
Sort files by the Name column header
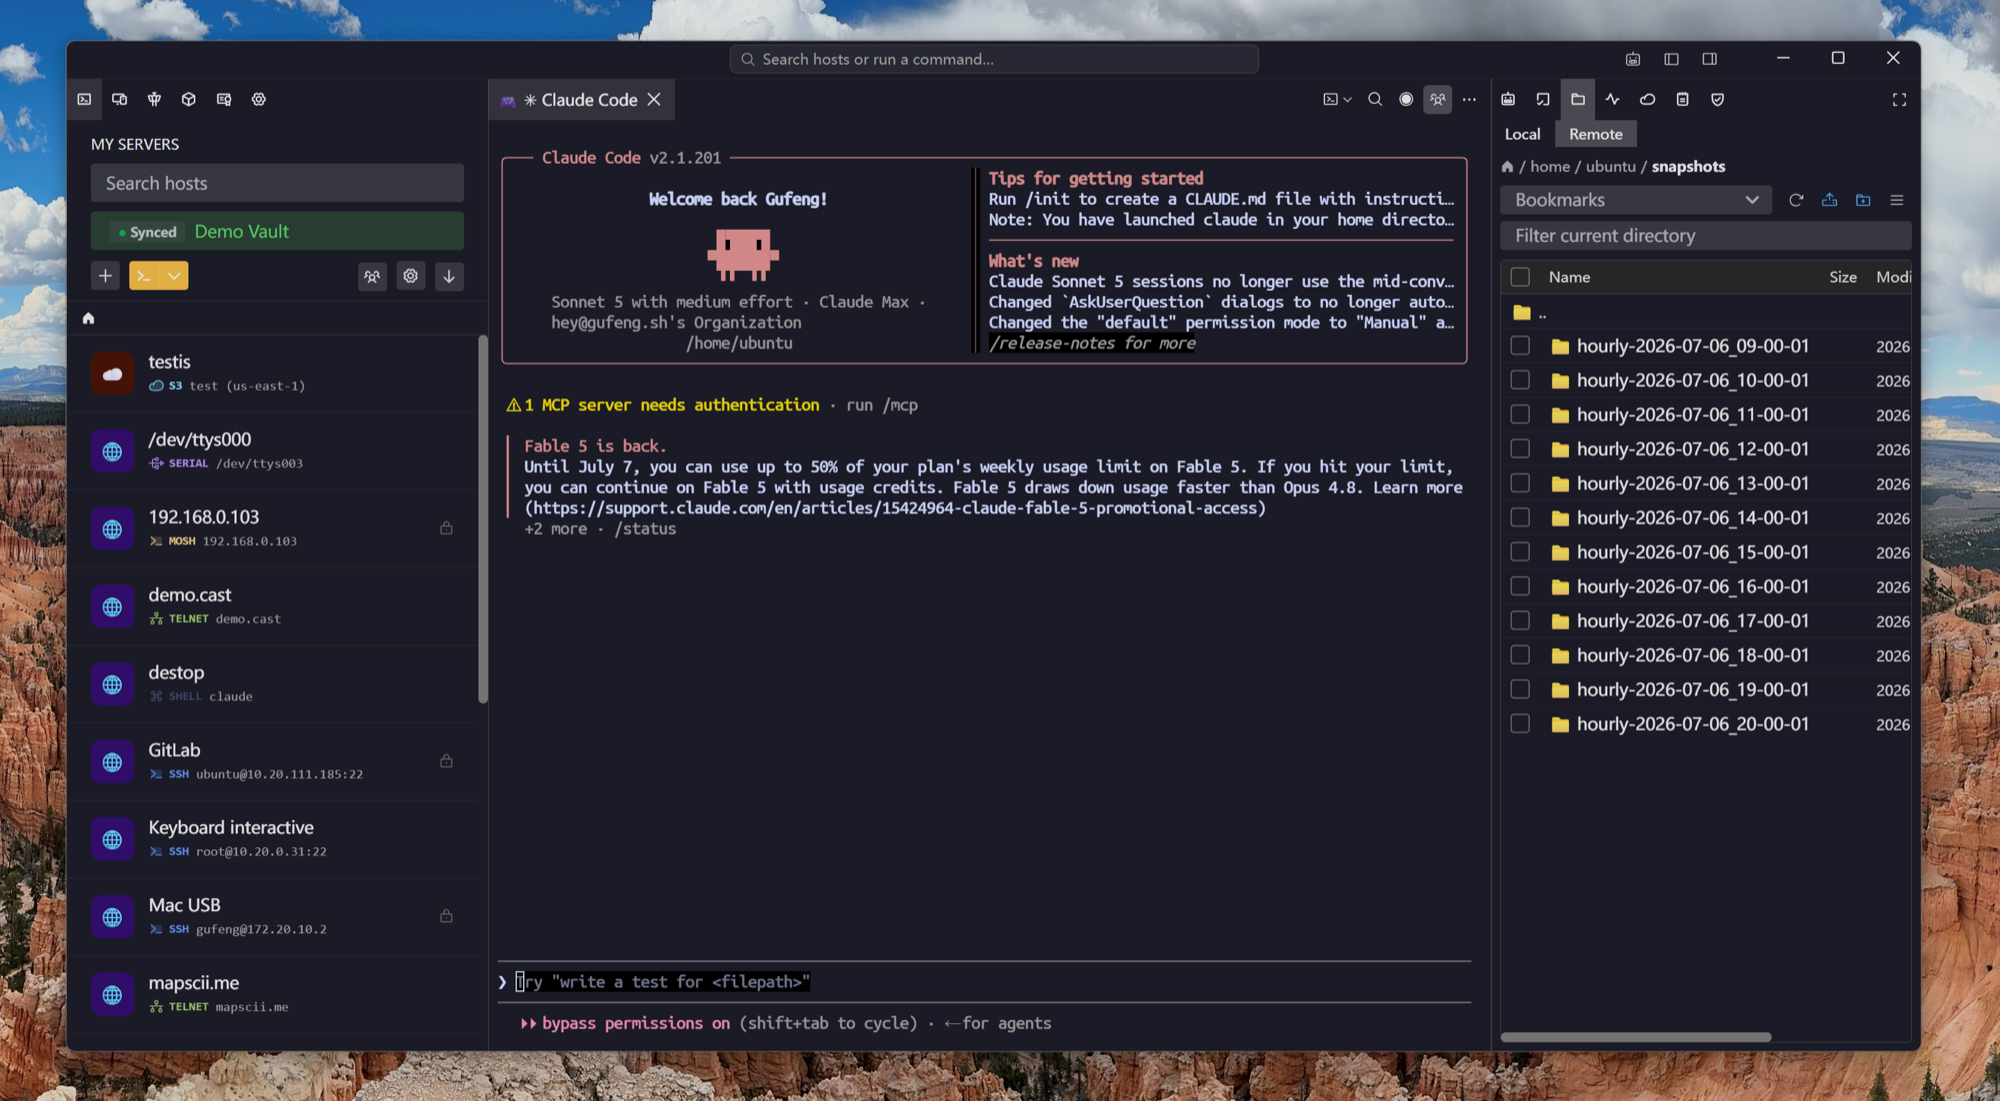(x=1569, y=277)
